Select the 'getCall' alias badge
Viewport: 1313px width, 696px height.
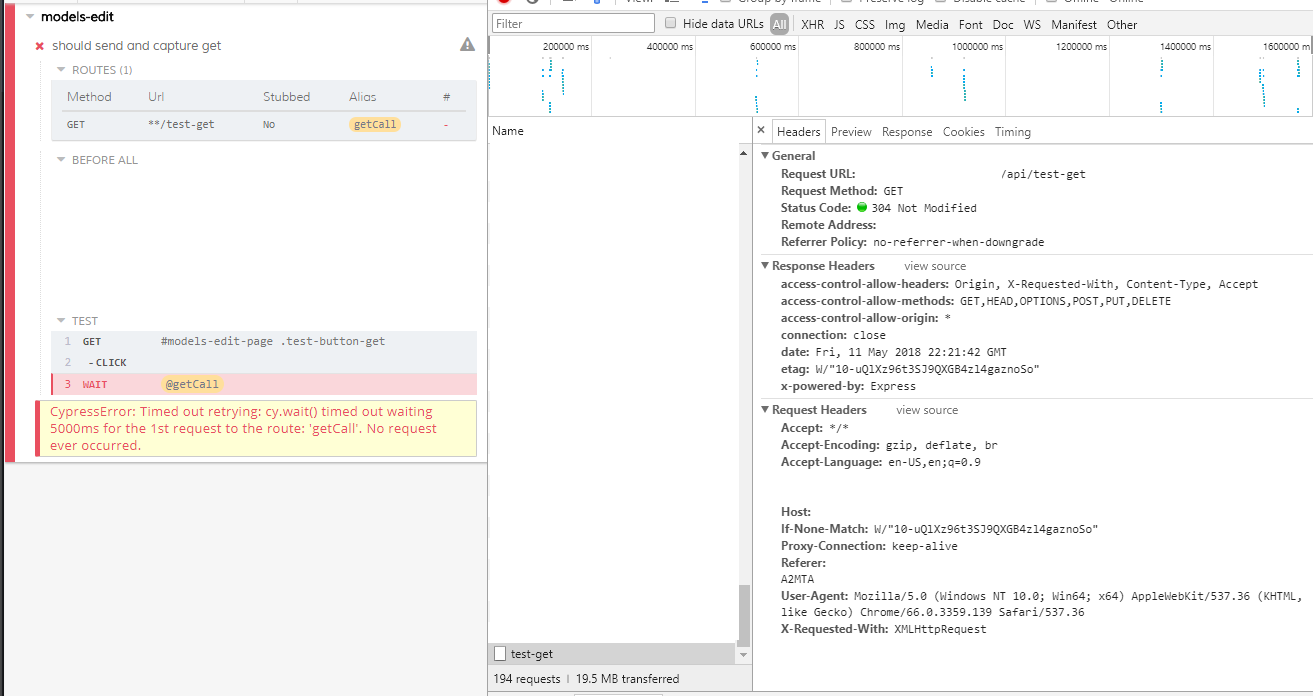click(374, 124)
